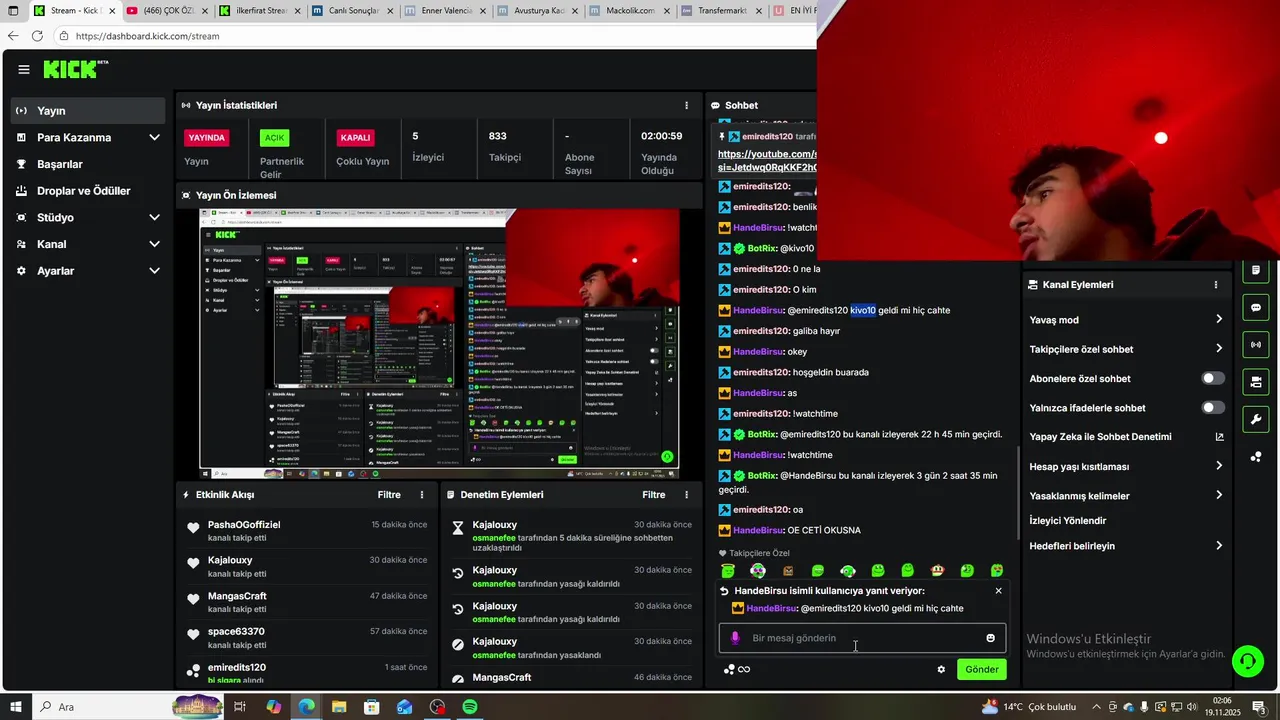Open the emoji picker in message box
Image resolution: width=1280 pixels, height=720 pixels.
[991, 638]
